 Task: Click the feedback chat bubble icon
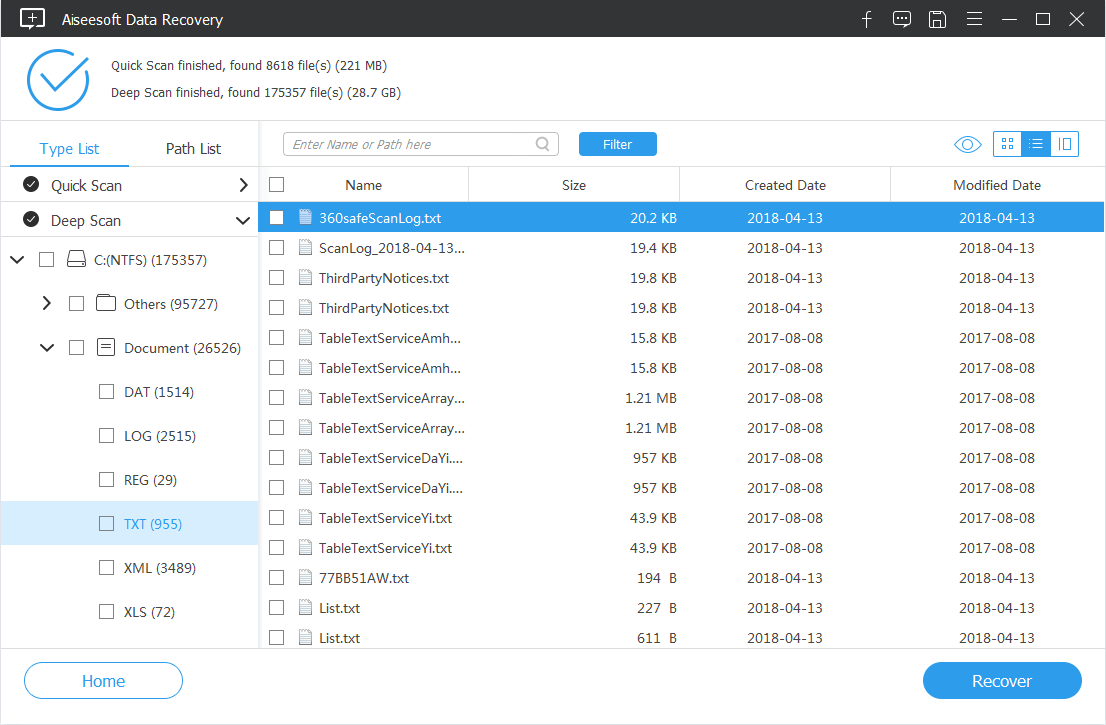pyautogui.click(x=902, y=19)
